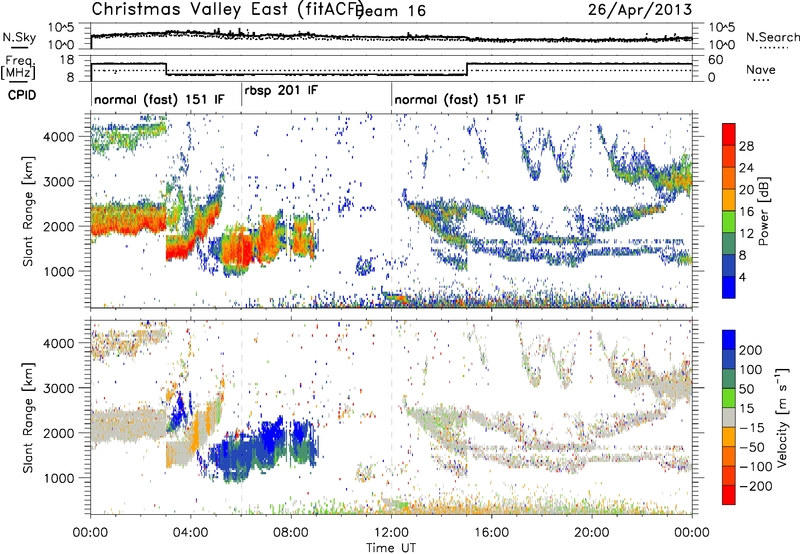The height and width of the screenshot is (554, 800).
Task: Click the '-50' value on Velocity colorbar
Action: (752, 447)
